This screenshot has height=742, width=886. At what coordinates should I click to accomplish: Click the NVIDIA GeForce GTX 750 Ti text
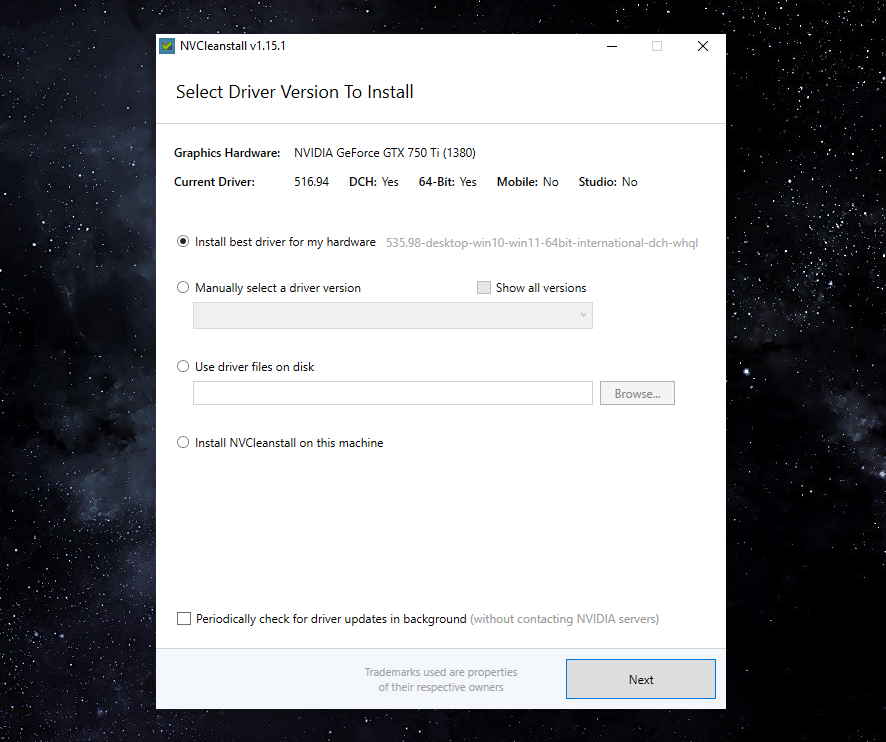385,153
